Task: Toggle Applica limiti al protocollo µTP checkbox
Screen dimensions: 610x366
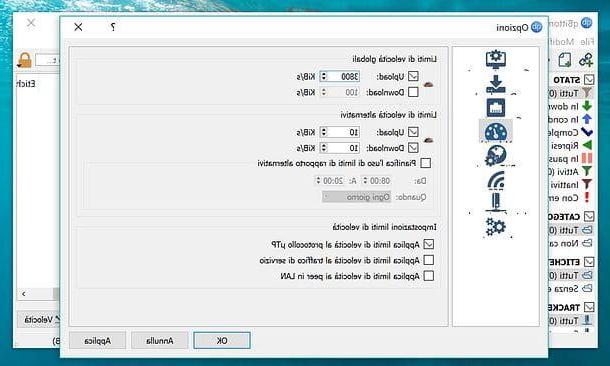Action: (428, 244)
